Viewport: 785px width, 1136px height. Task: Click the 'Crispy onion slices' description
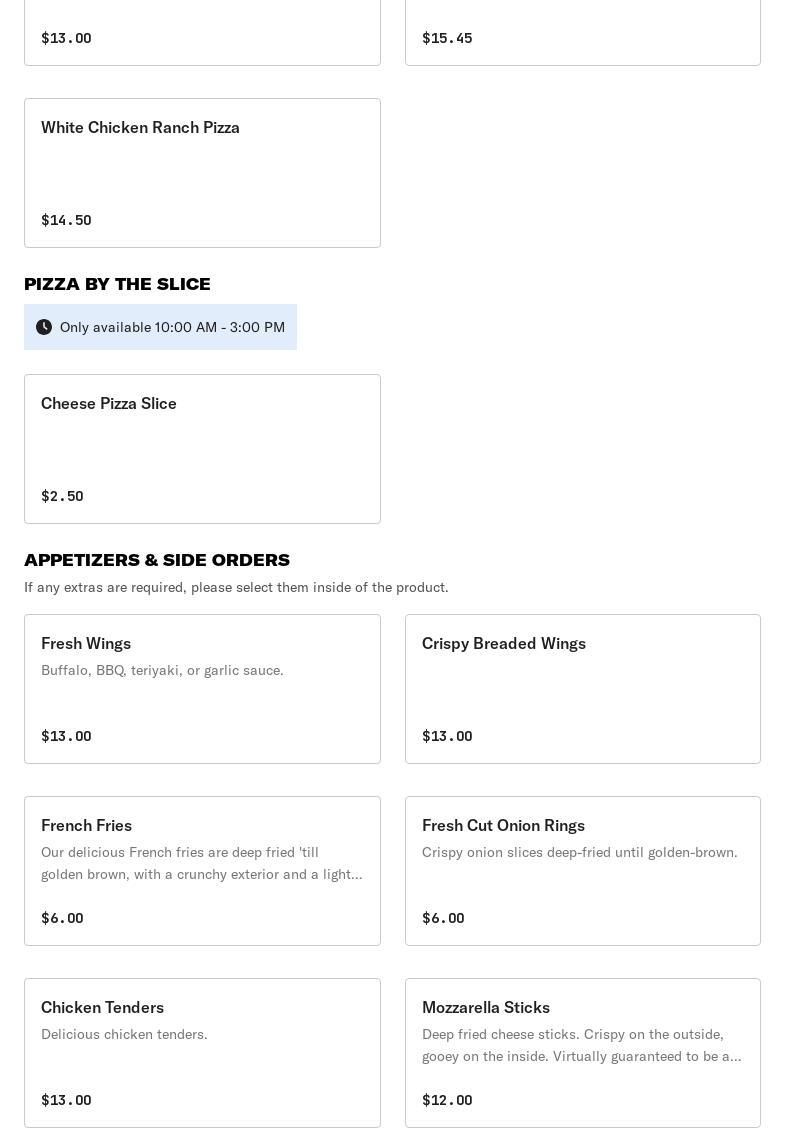(x=579, y=852)
